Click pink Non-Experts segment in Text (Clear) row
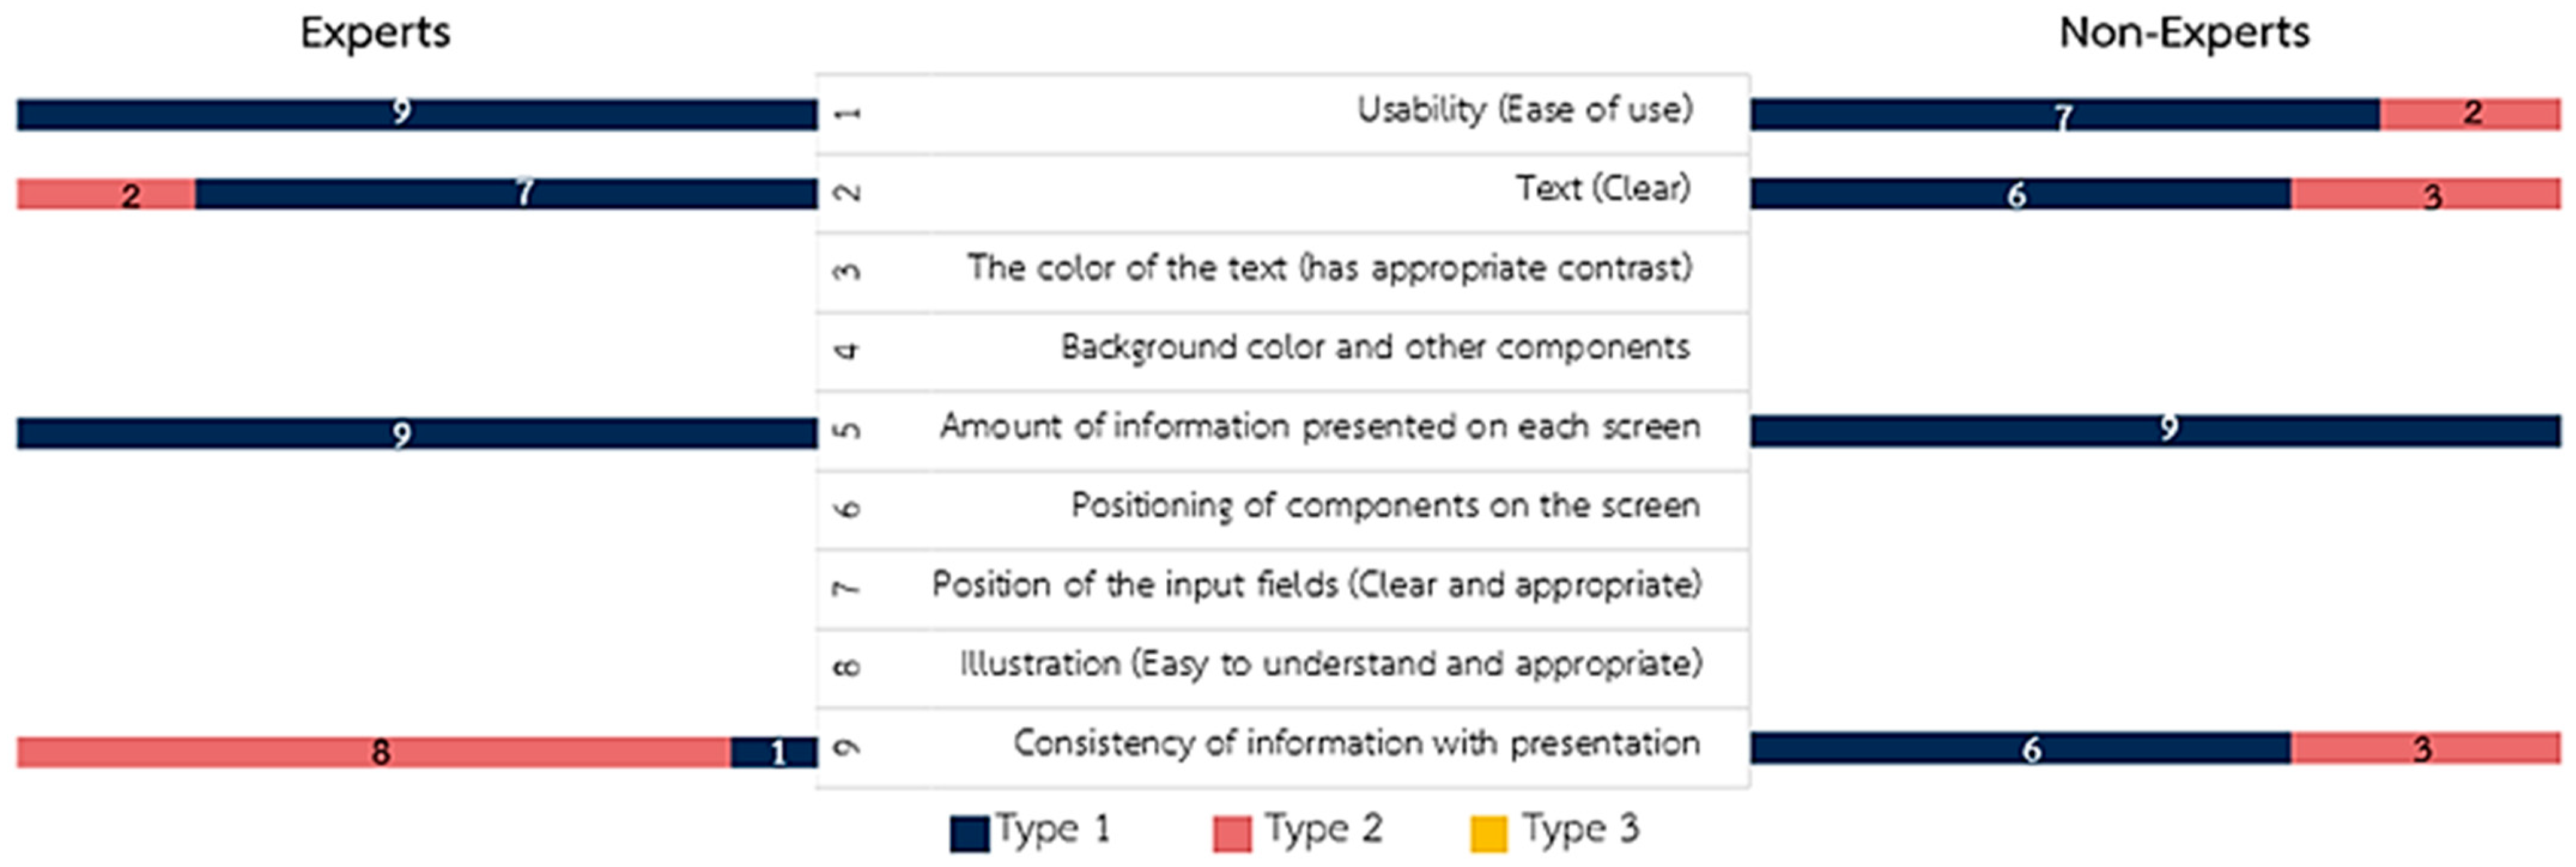This screenshot has width=2576, height=867. pos(2425,193)
